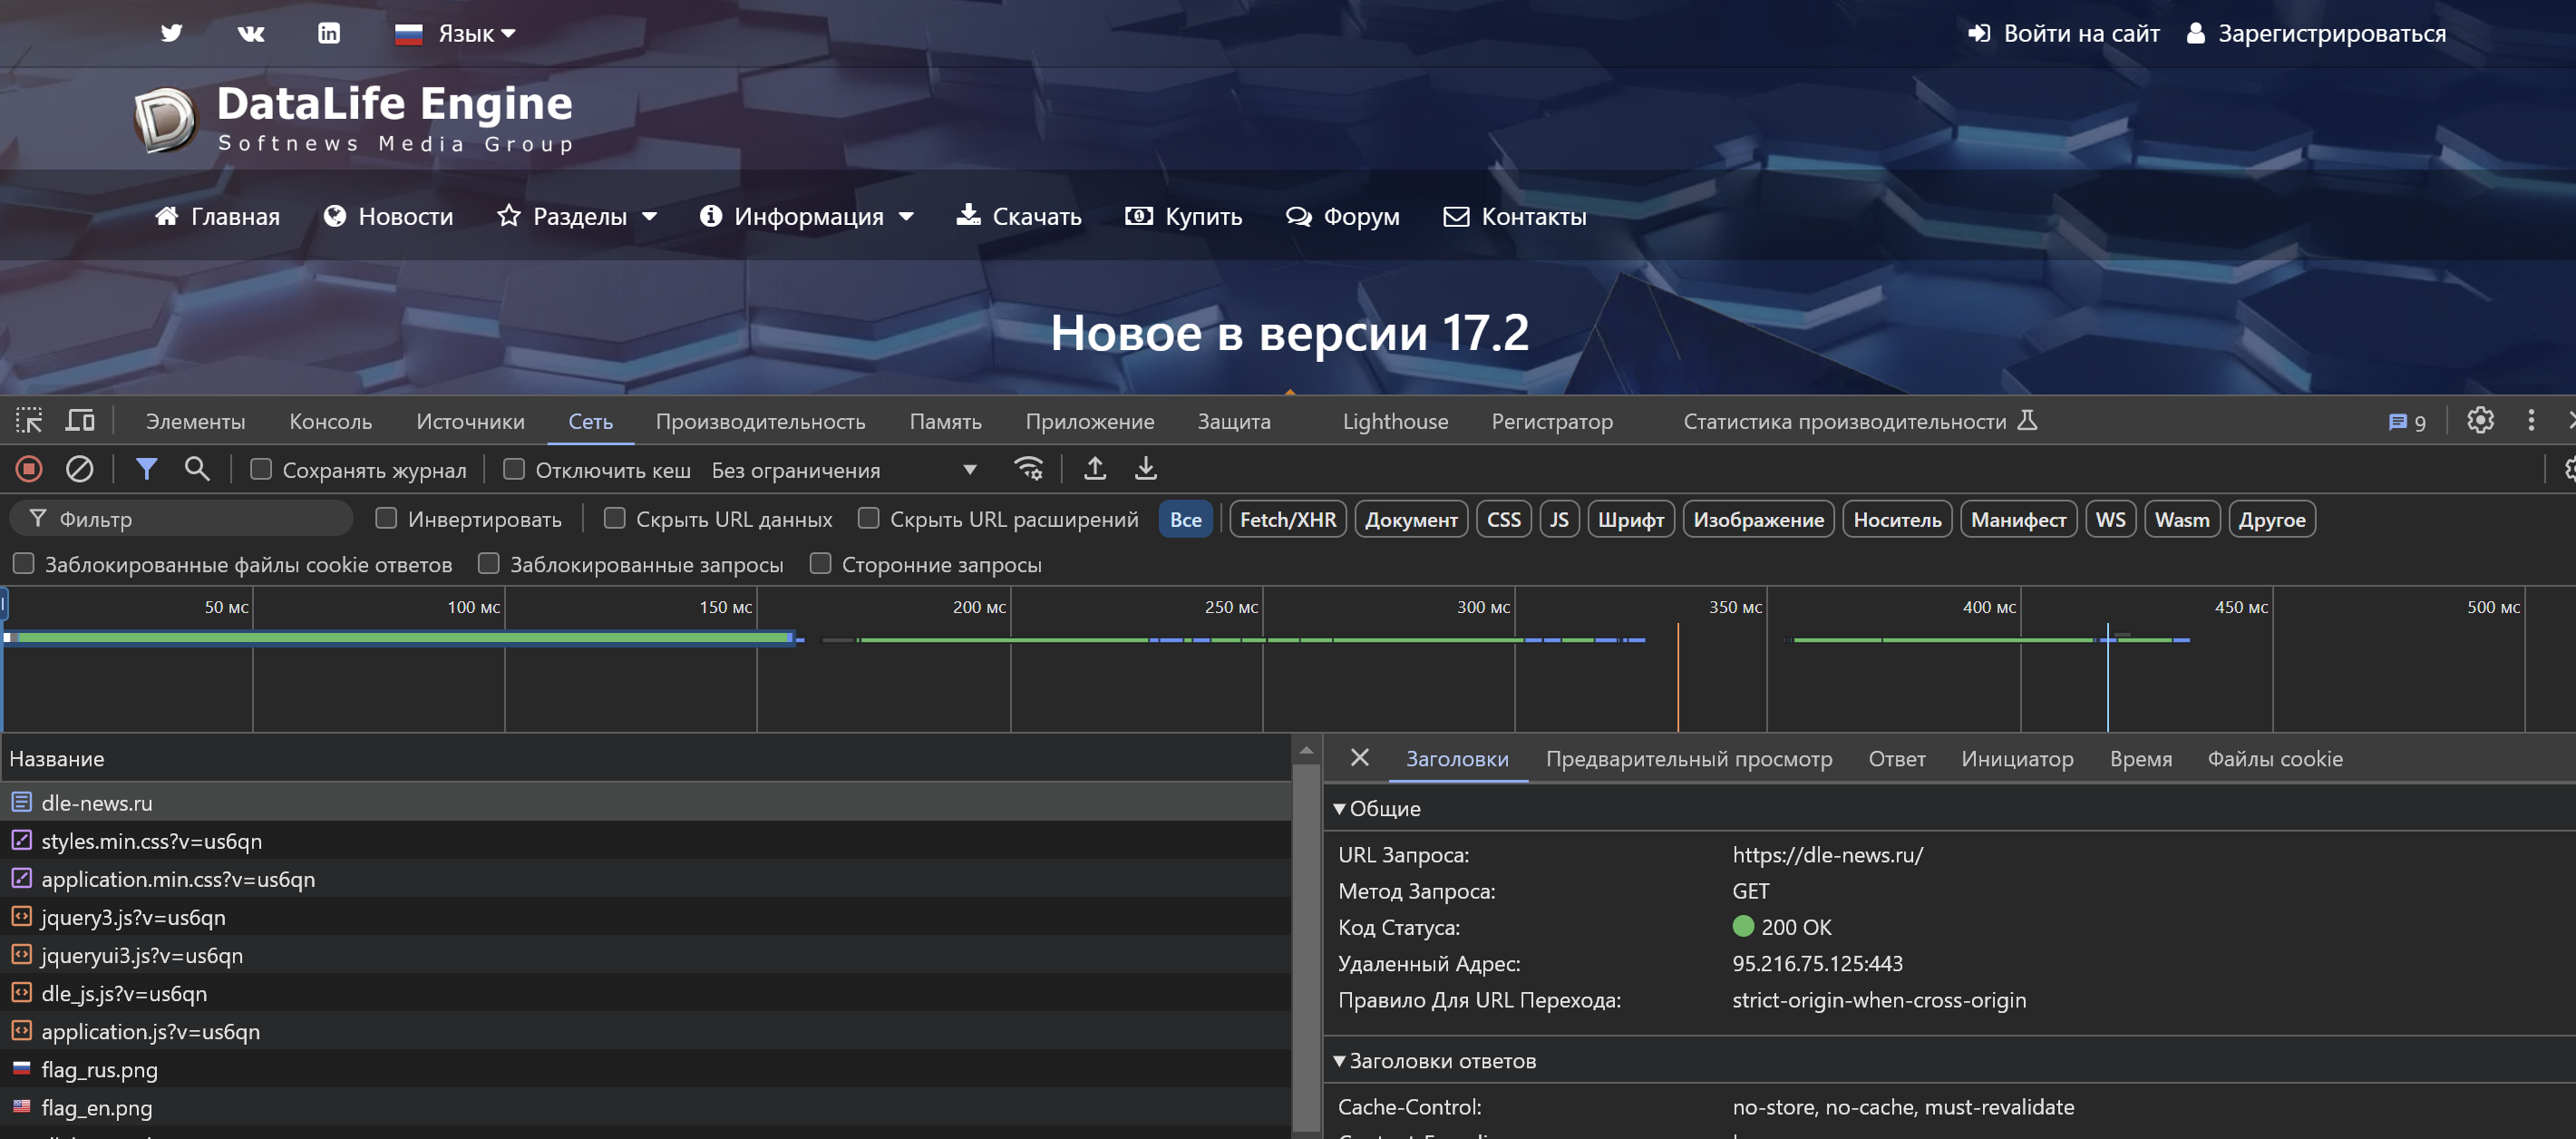Open the Форум navigation link
The image size is (2576, 1139).
tap(1342, 216)
